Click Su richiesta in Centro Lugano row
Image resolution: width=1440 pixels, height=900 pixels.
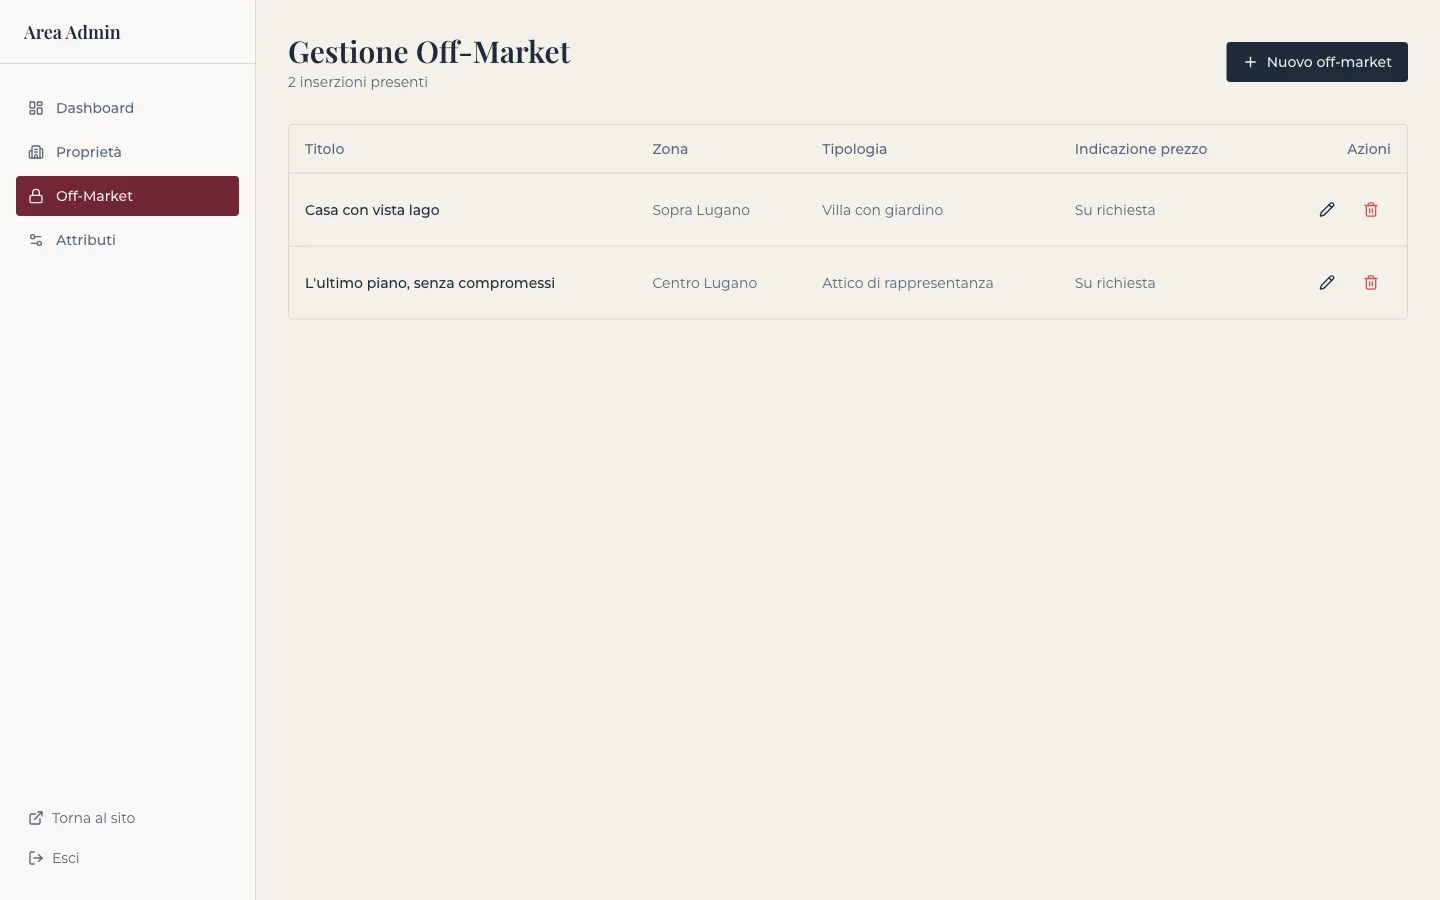(1115, 283)
